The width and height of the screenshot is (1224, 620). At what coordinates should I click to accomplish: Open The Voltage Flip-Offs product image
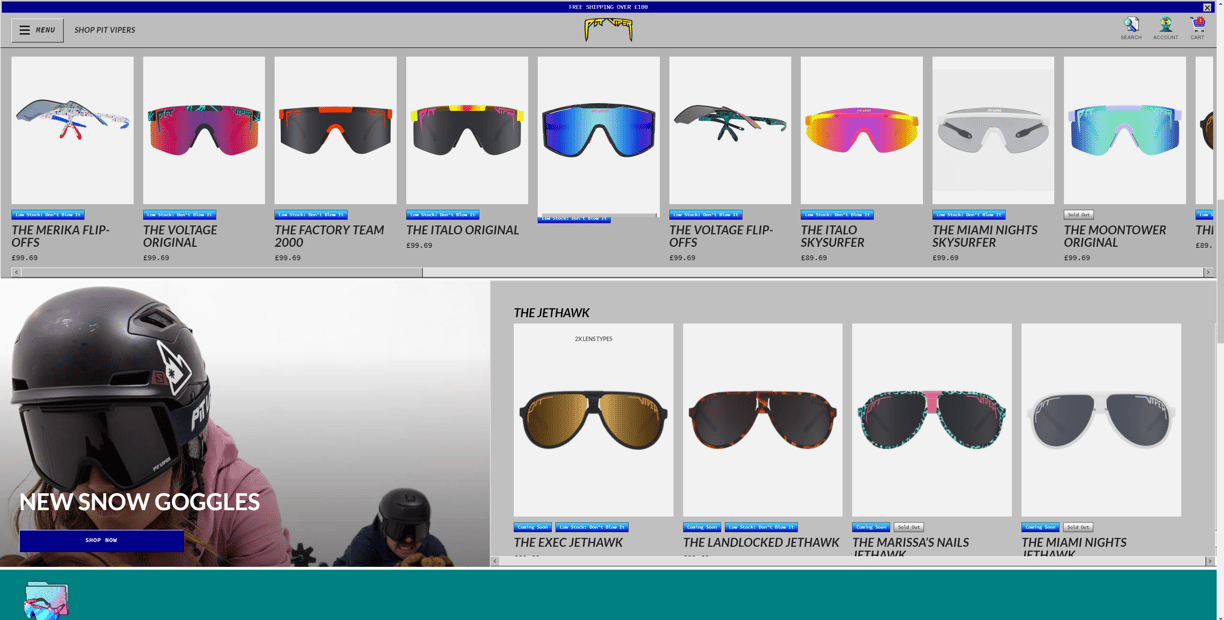(x=730, y=130)
